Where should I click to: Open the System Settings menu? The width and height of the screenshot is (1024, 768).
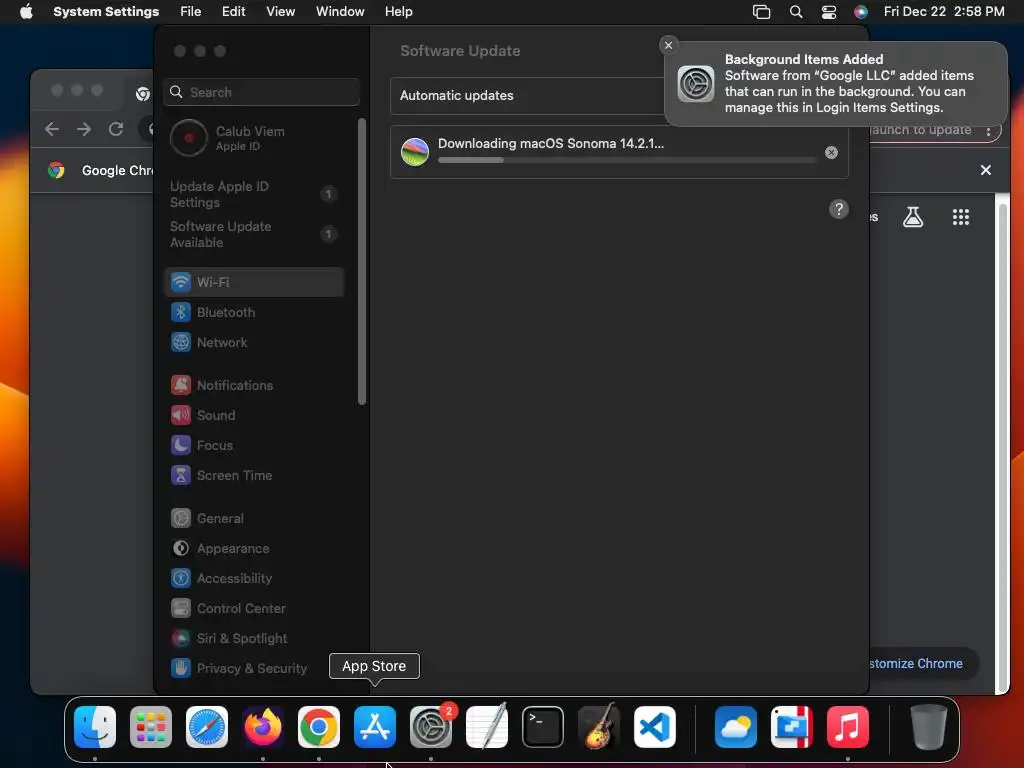pos(106,11)
